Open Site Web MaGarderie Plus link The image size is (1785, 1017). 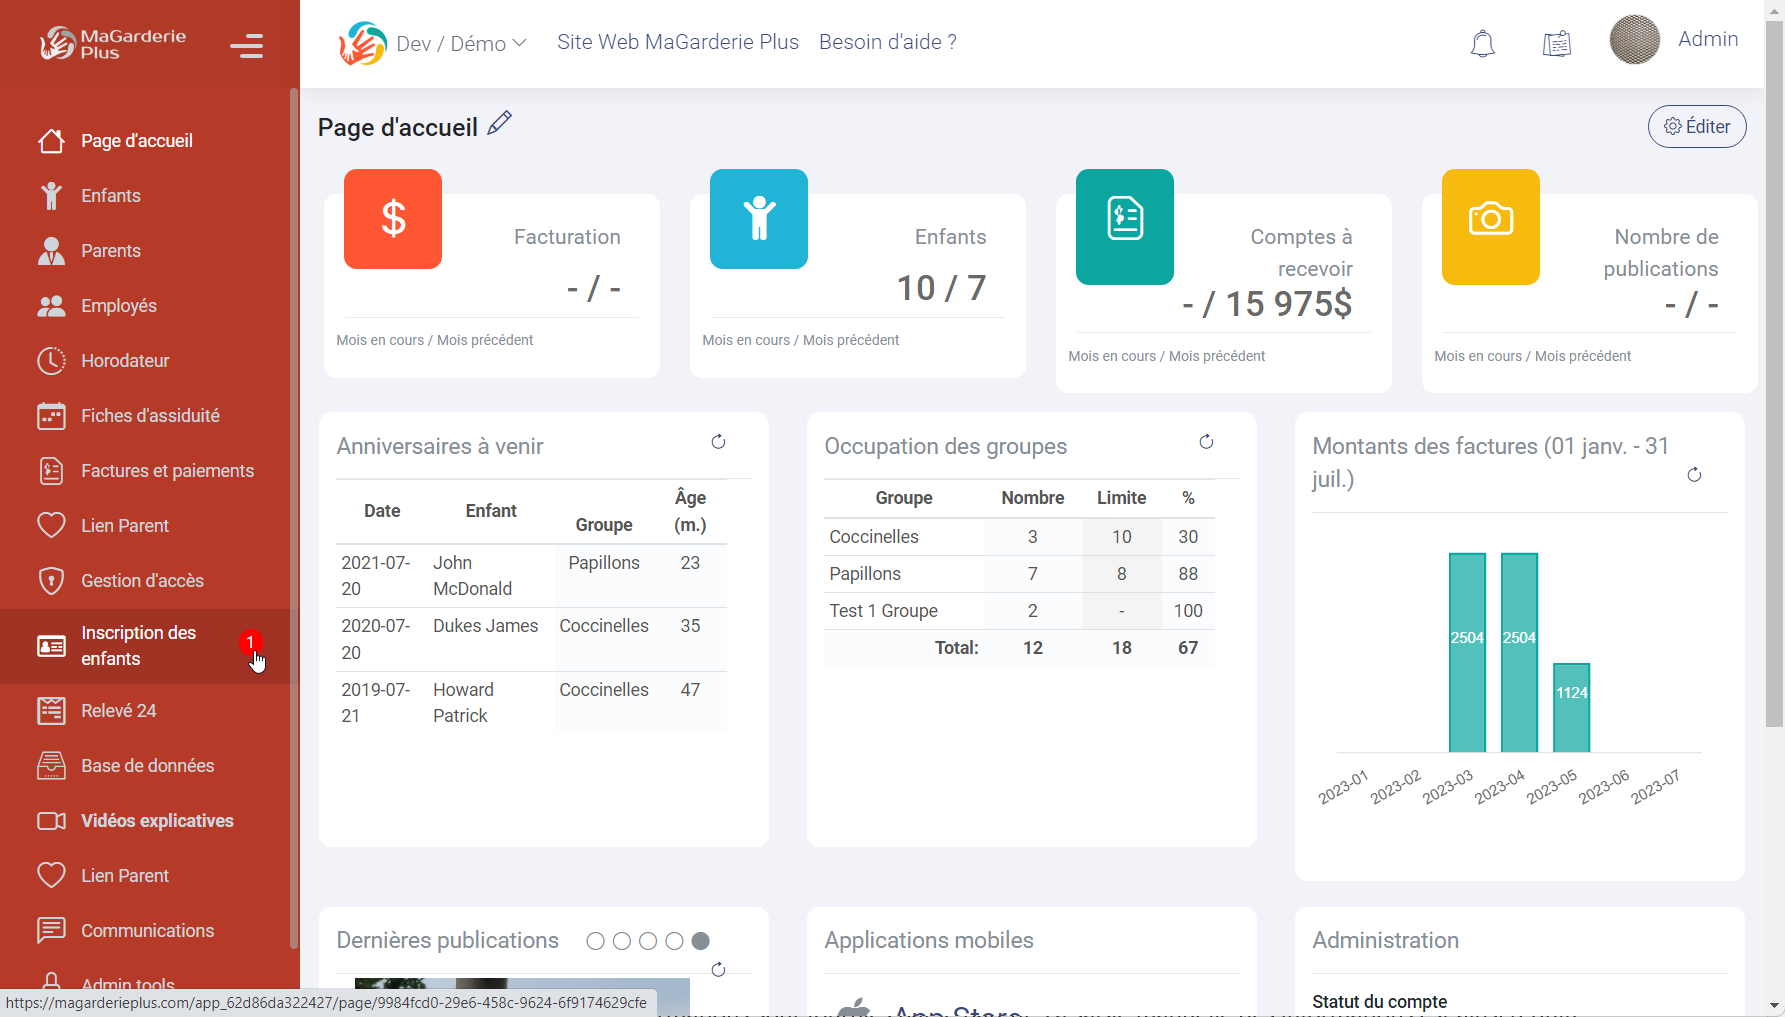[677, 42]
